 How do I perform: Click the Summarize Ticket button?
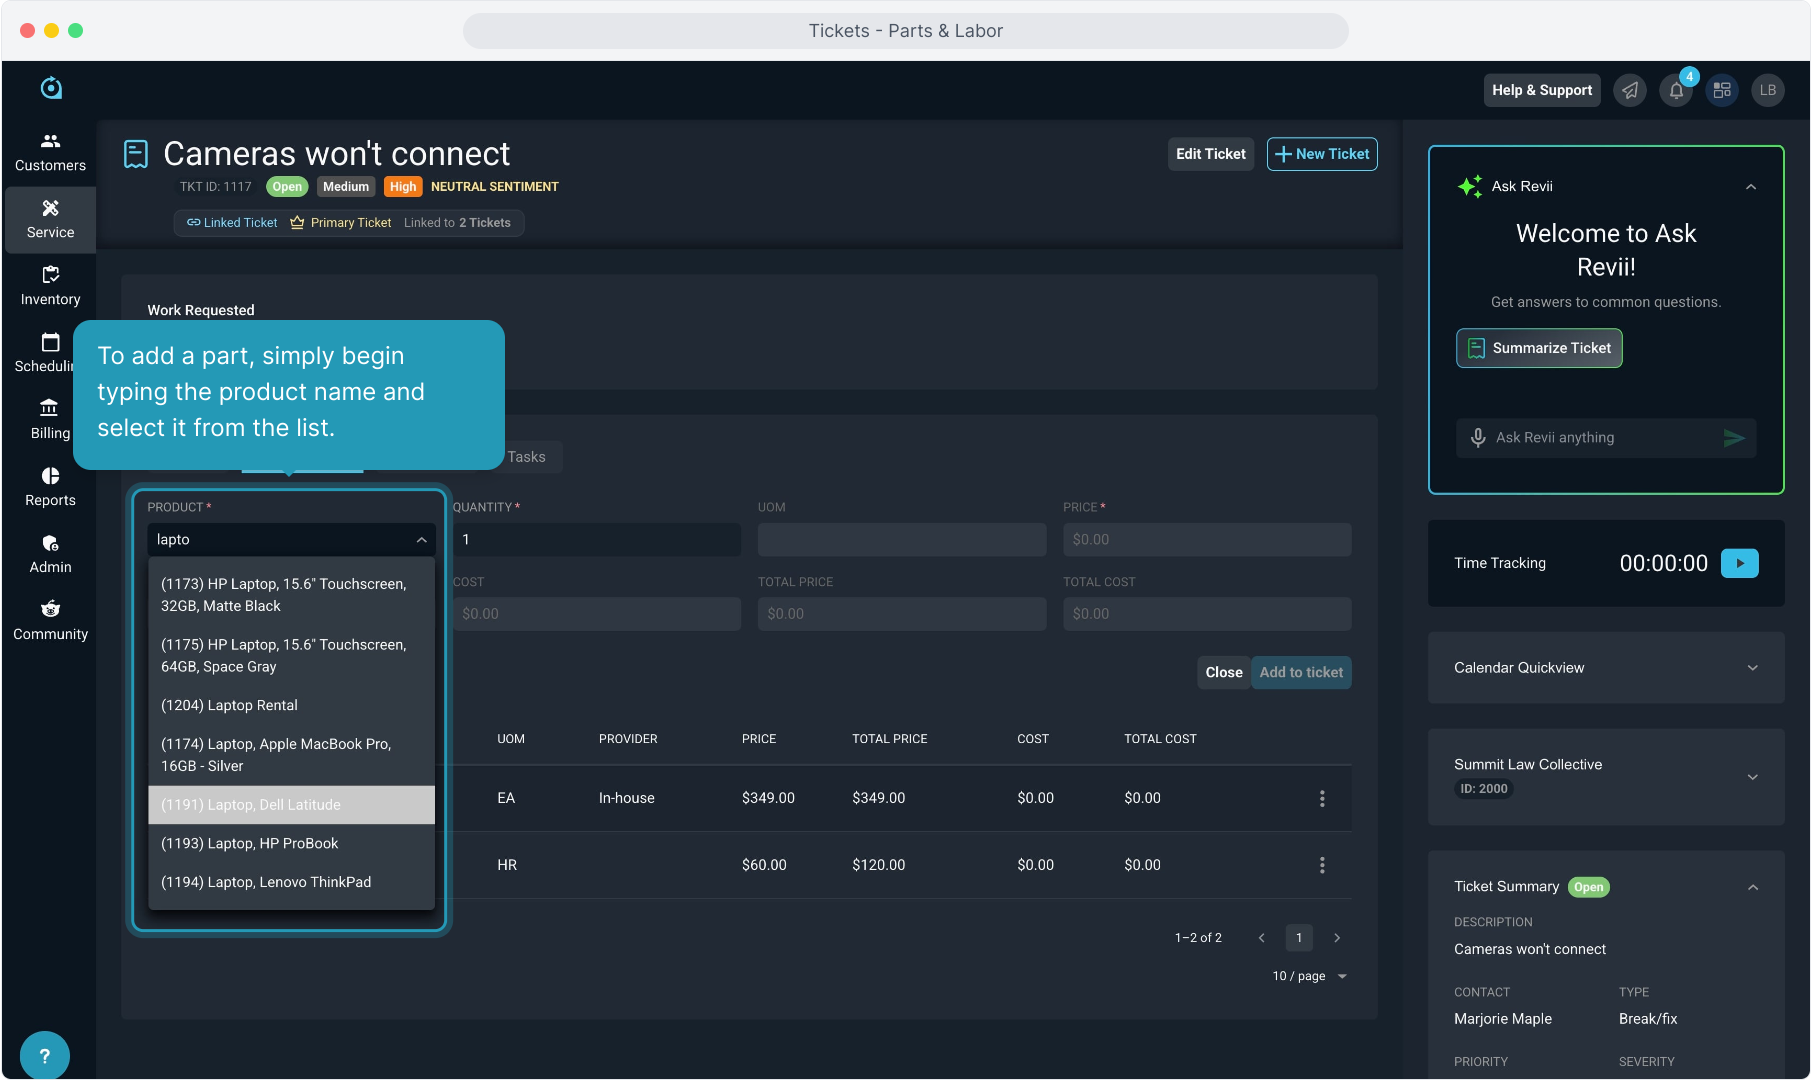point(1539,348)
